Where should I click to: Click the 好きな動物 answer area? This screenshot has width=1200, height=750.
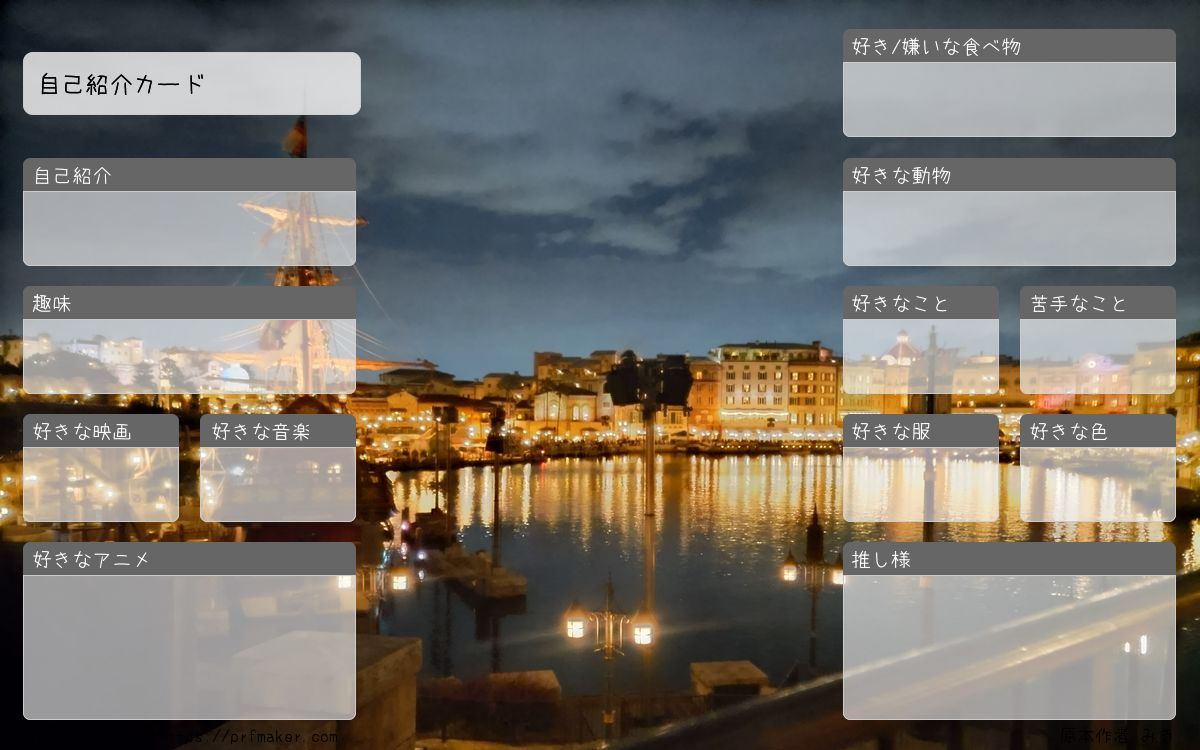[1009, 228]
